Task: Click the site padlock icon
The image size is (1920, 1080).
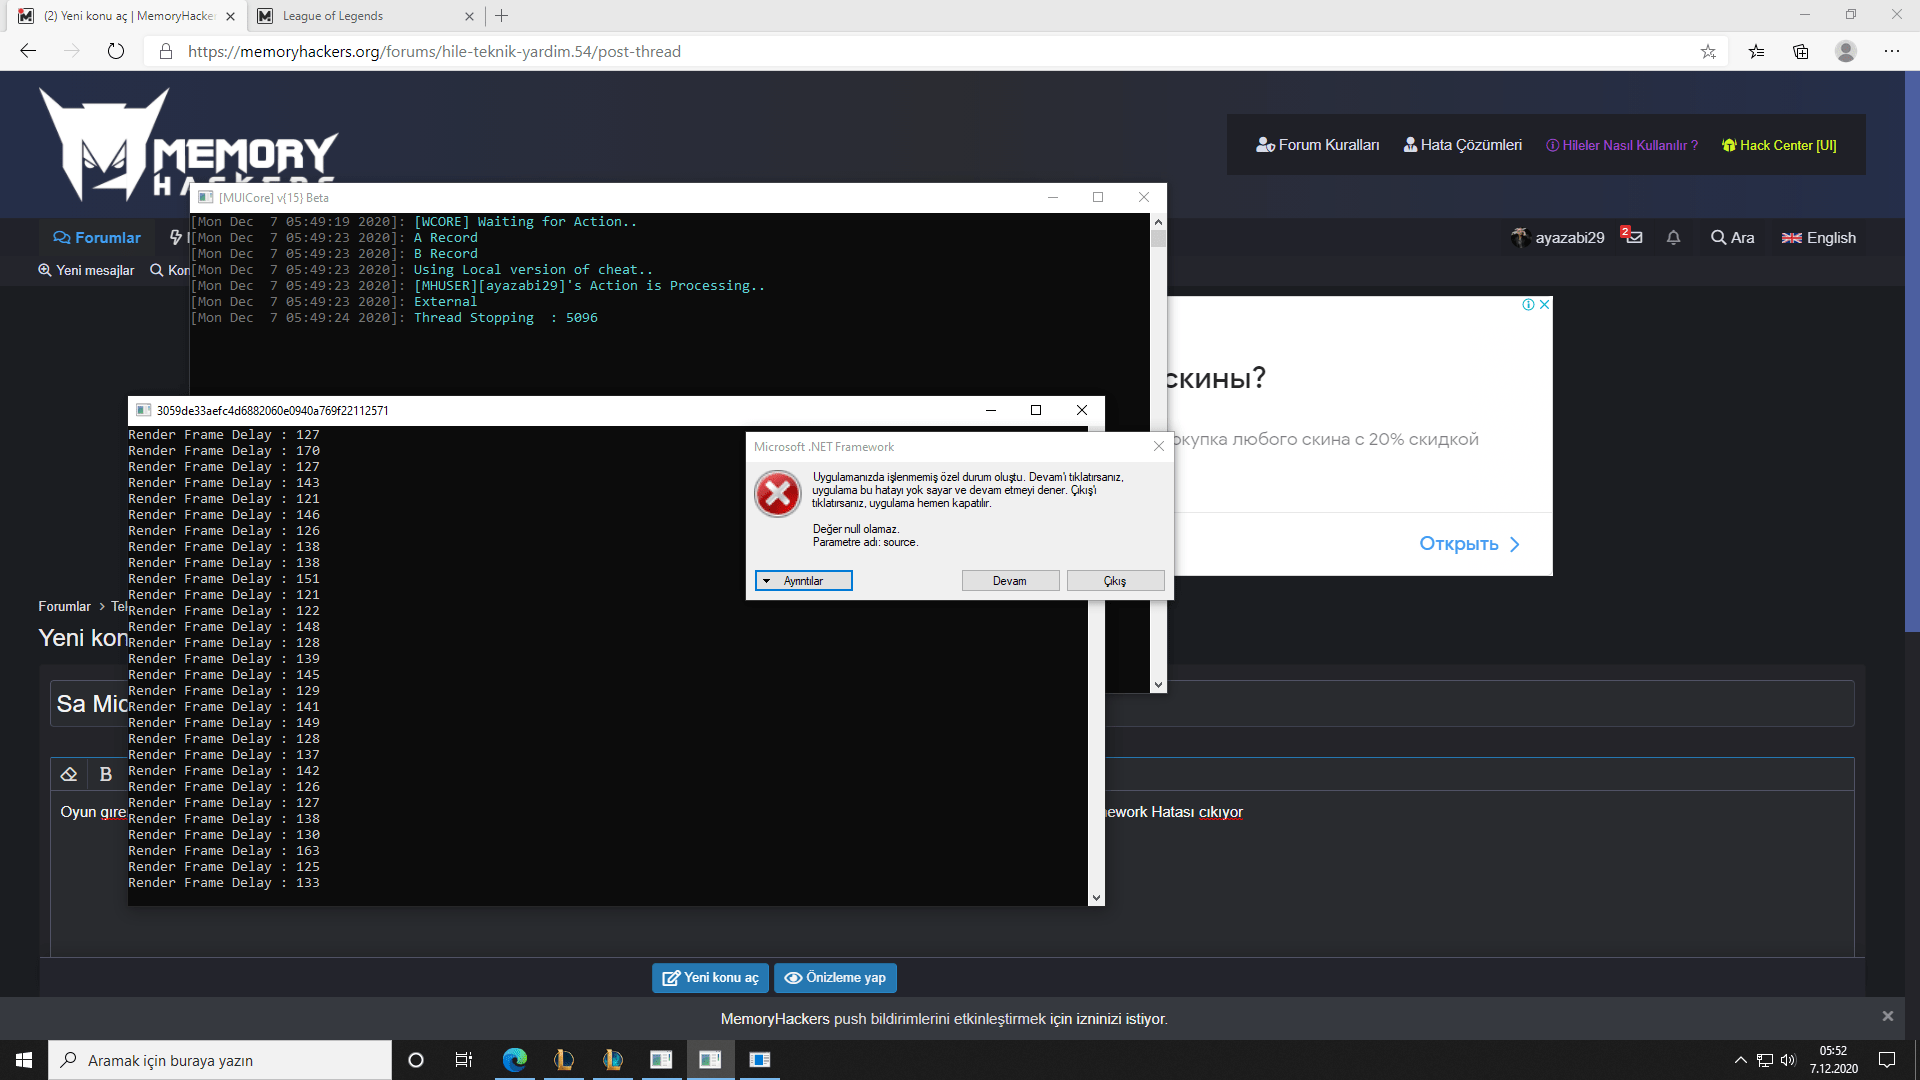Action: click(x=166, y=51)
